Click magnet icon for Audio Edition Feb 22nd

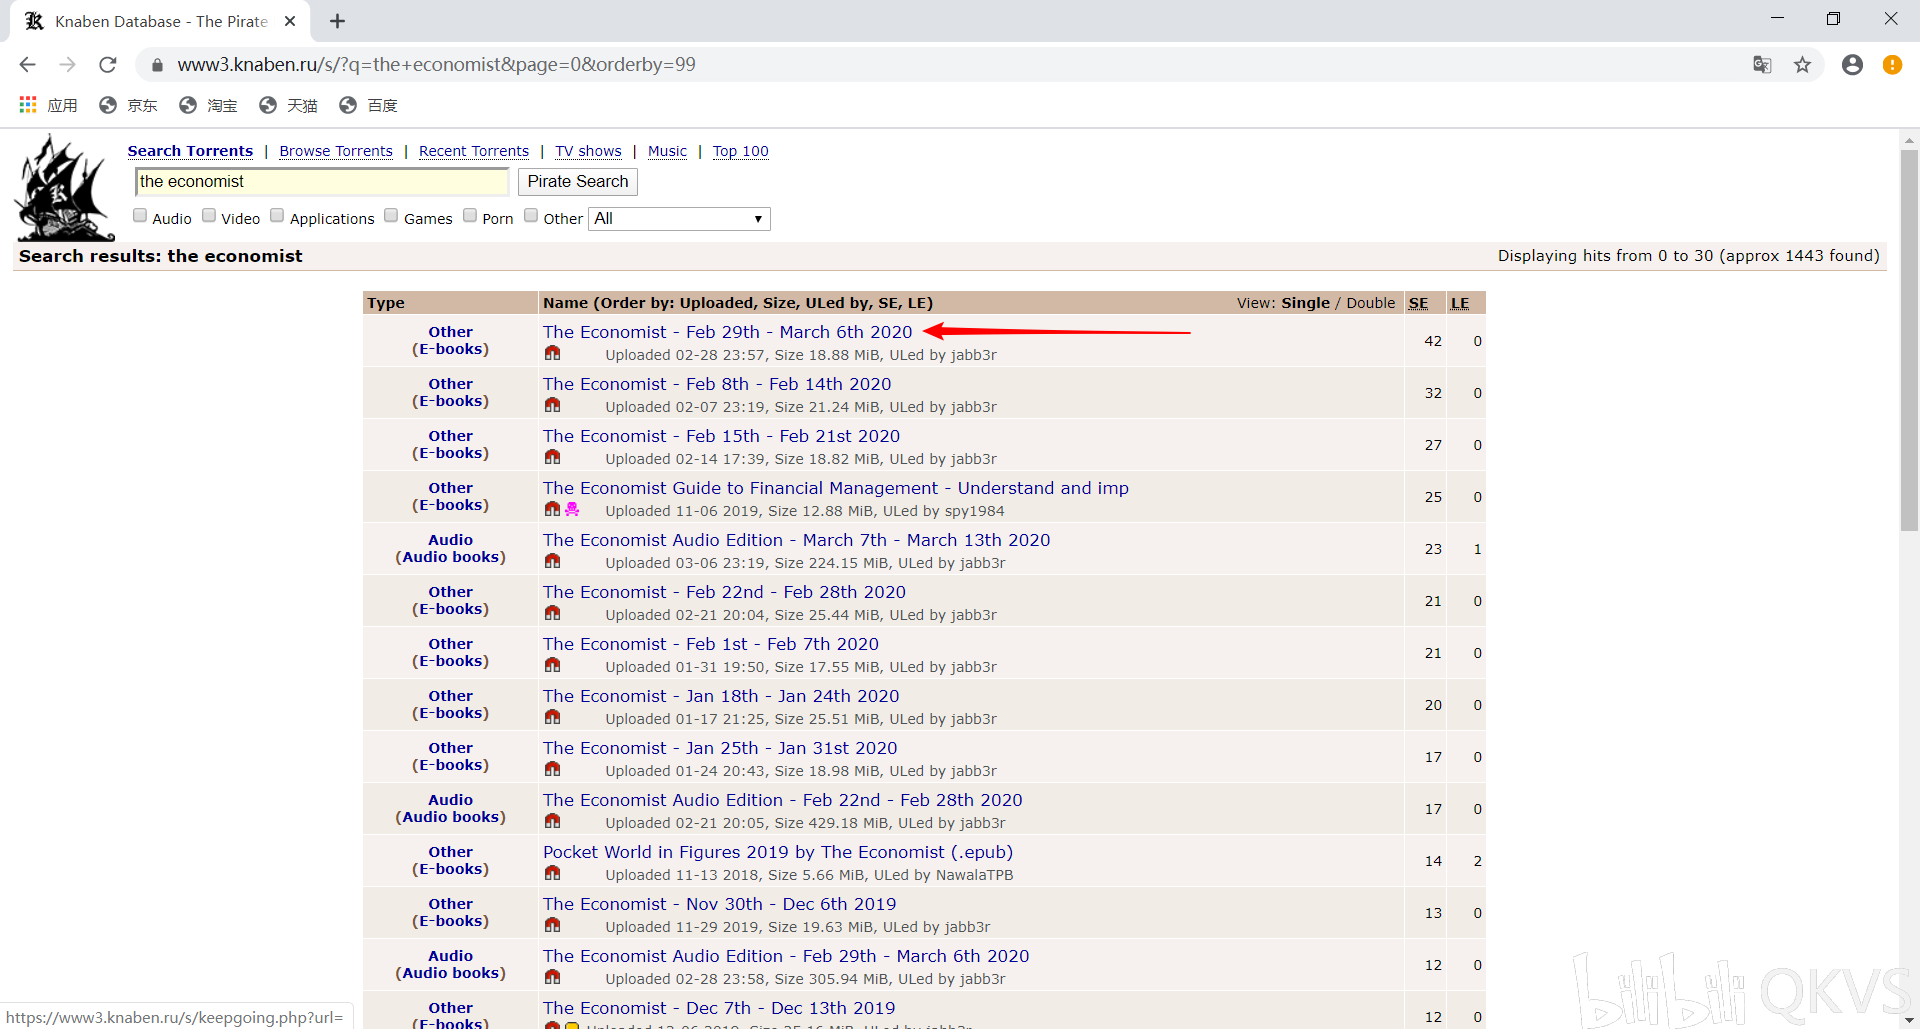[552, 822]
